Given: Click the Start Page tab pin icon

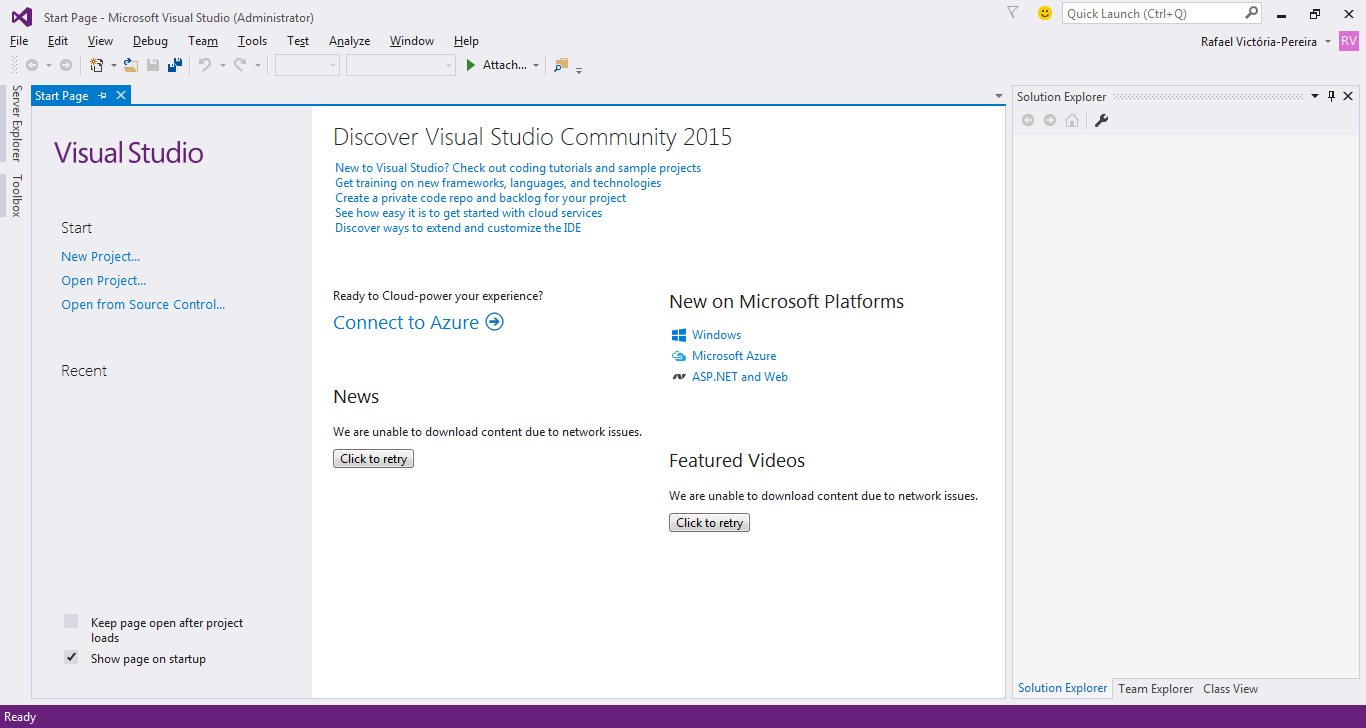Looking at the screenshot, I should pos(102,96).
